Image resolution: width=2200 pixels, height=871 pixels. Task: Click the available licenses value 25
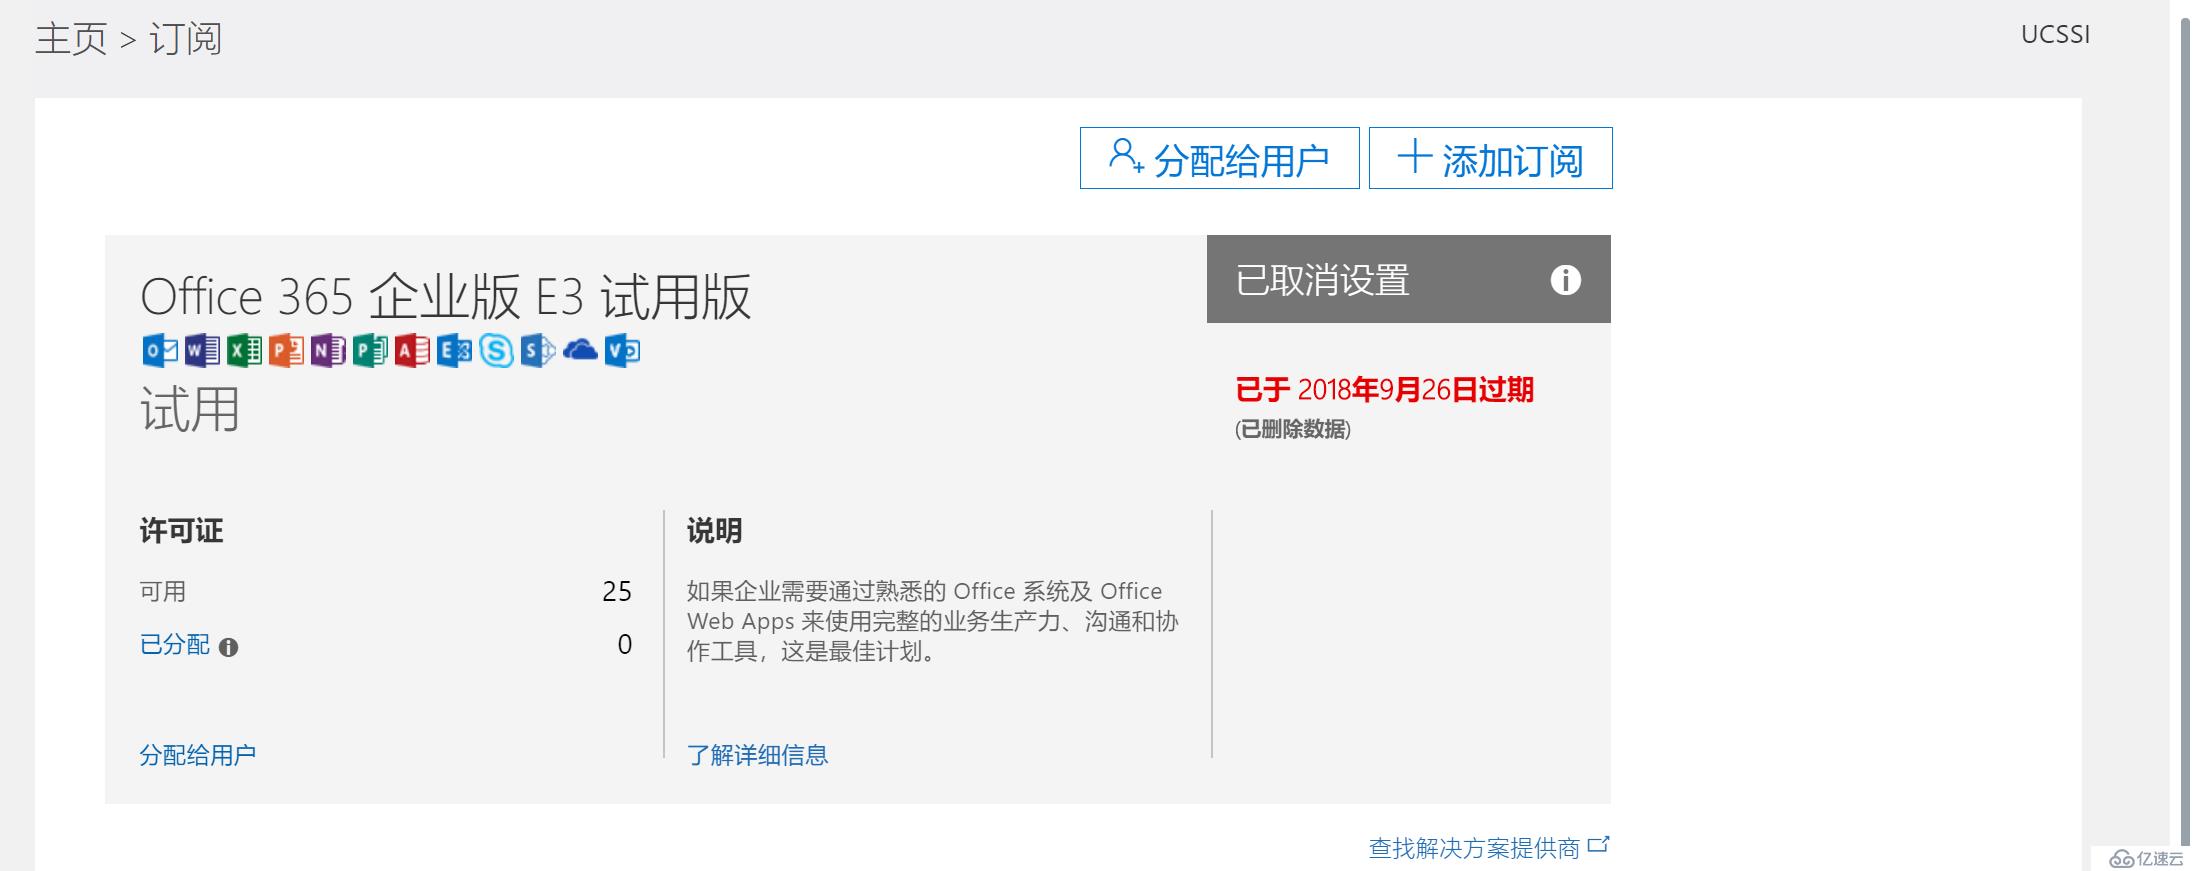(x=617, y=591)
